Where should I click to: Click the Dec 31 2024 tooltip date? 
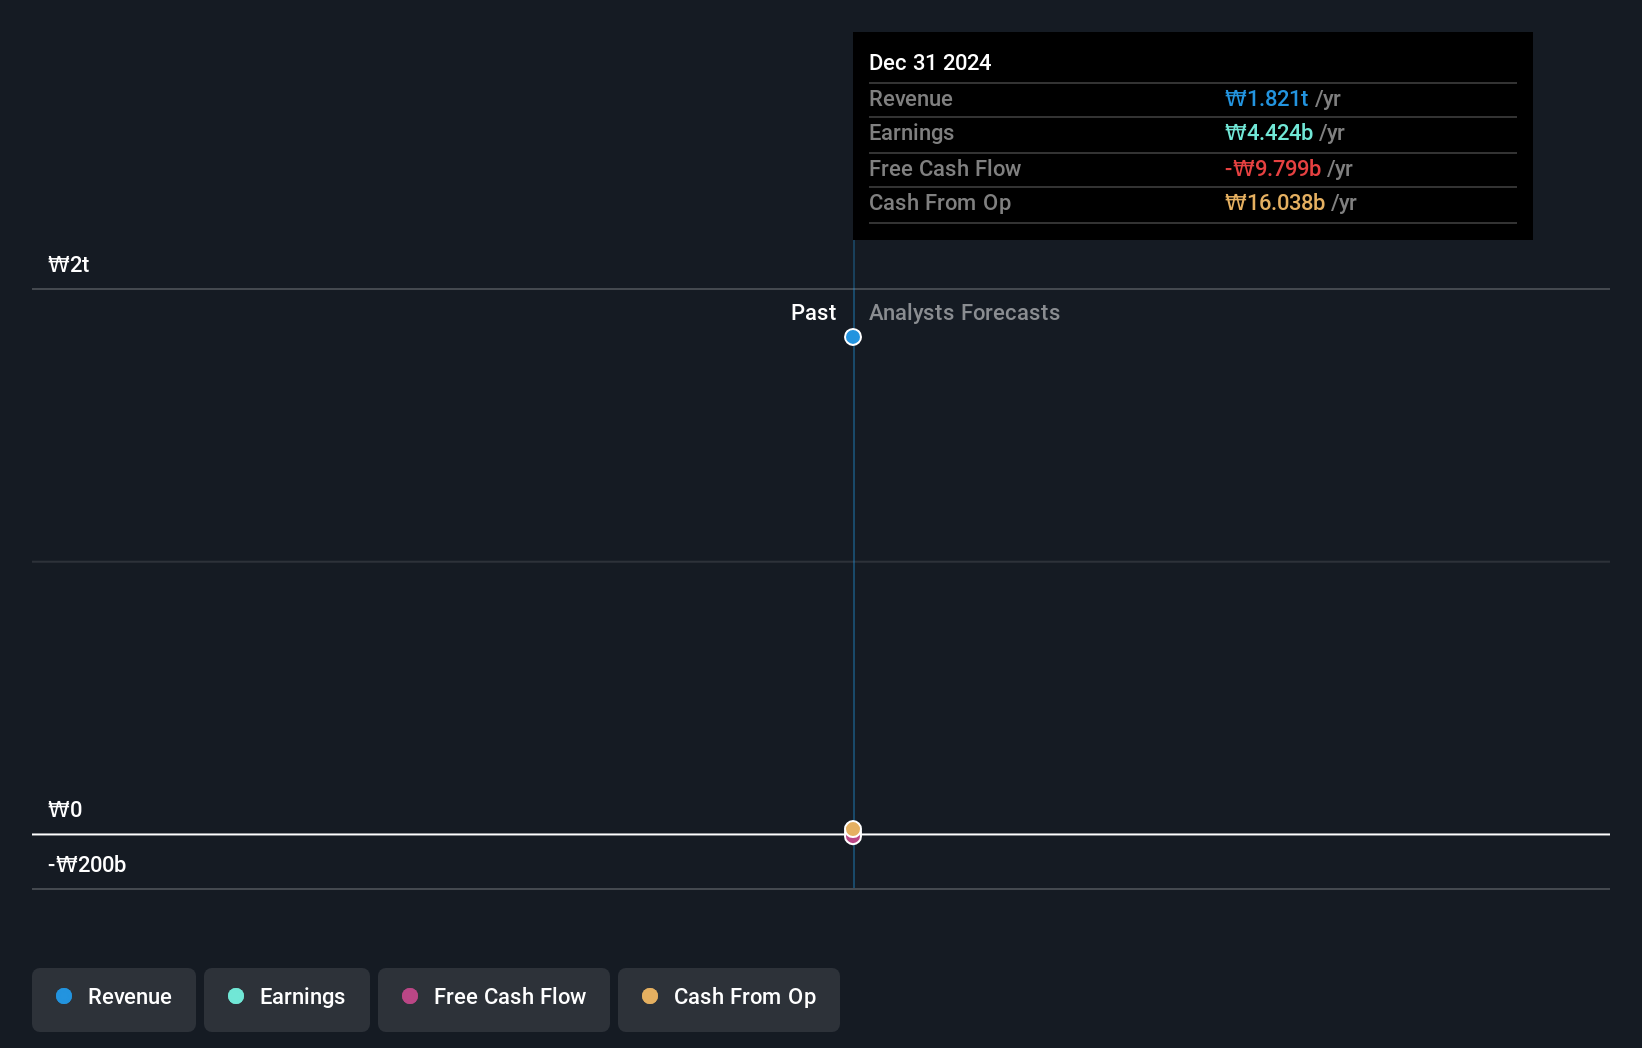[930, 63]
